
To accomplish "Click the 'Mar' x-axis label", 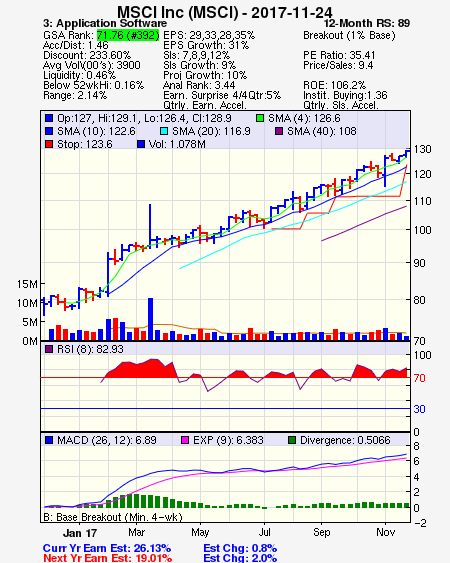I will tap(136, 532).
